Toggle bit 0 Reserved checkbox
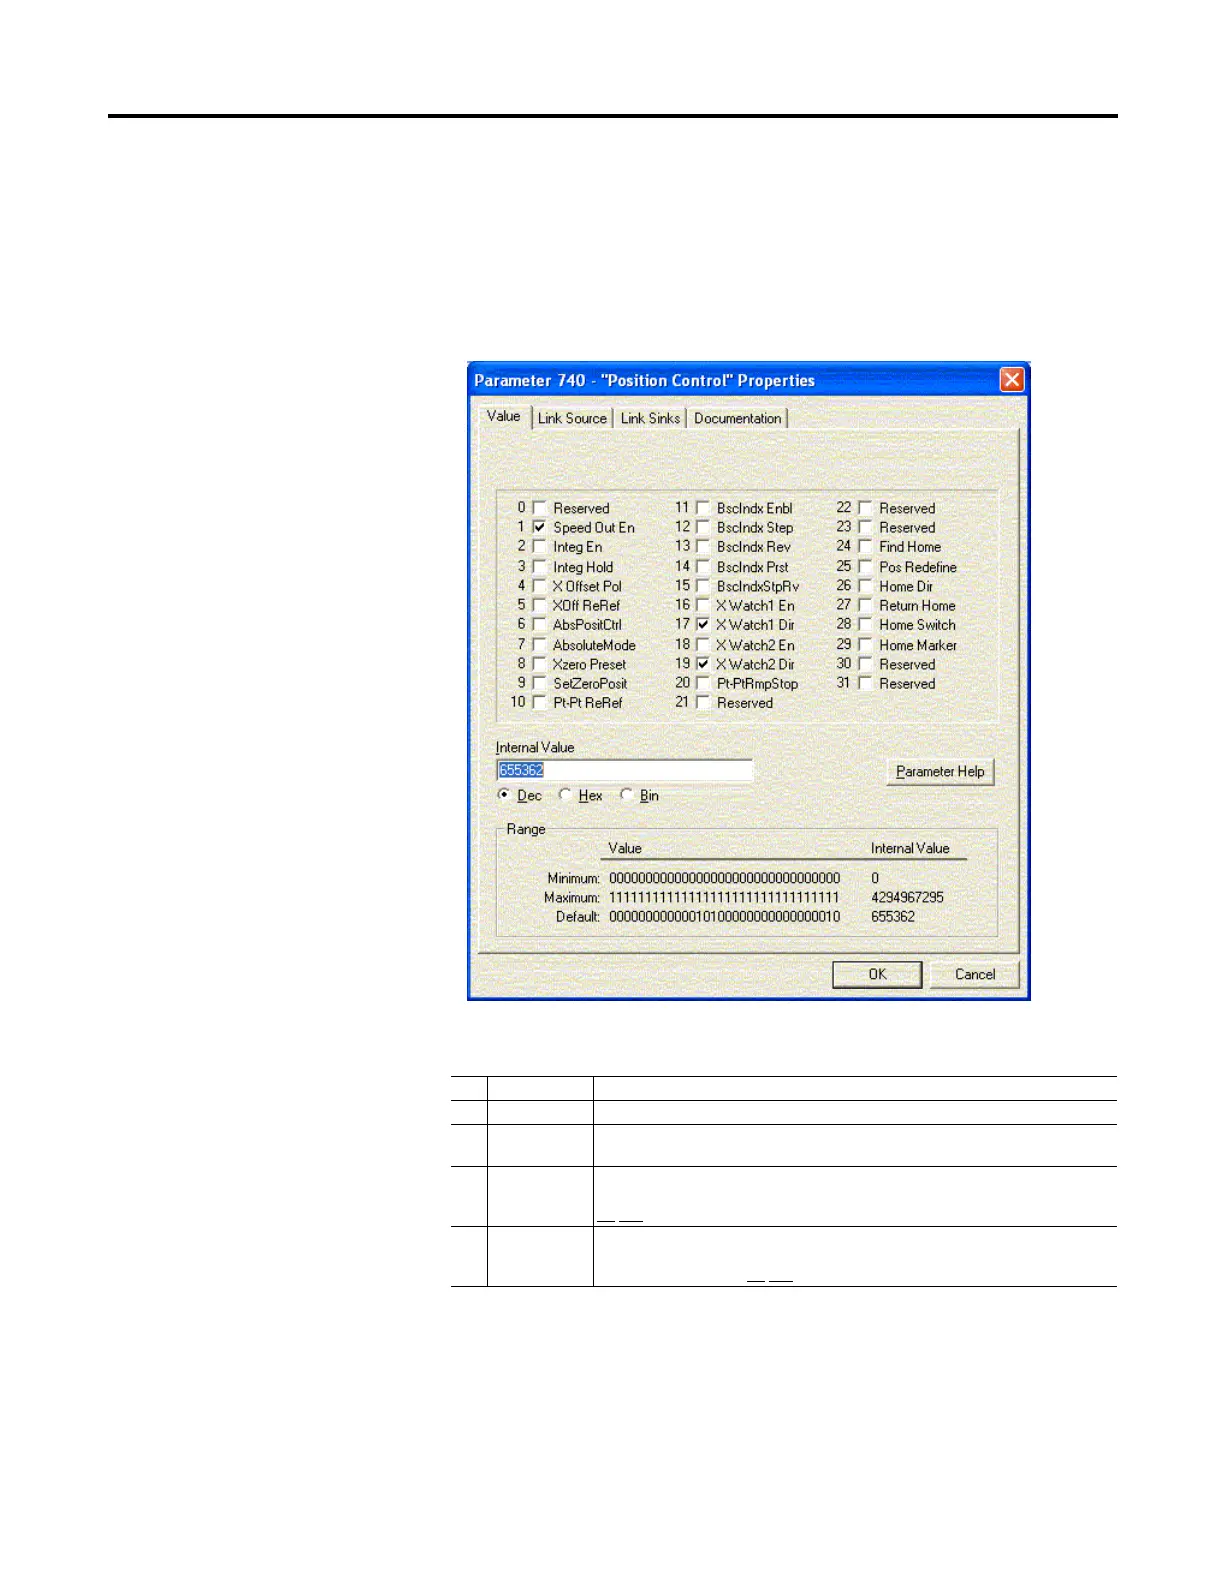The height and width of the screenshot is (1584, 1224). point(539,508)
